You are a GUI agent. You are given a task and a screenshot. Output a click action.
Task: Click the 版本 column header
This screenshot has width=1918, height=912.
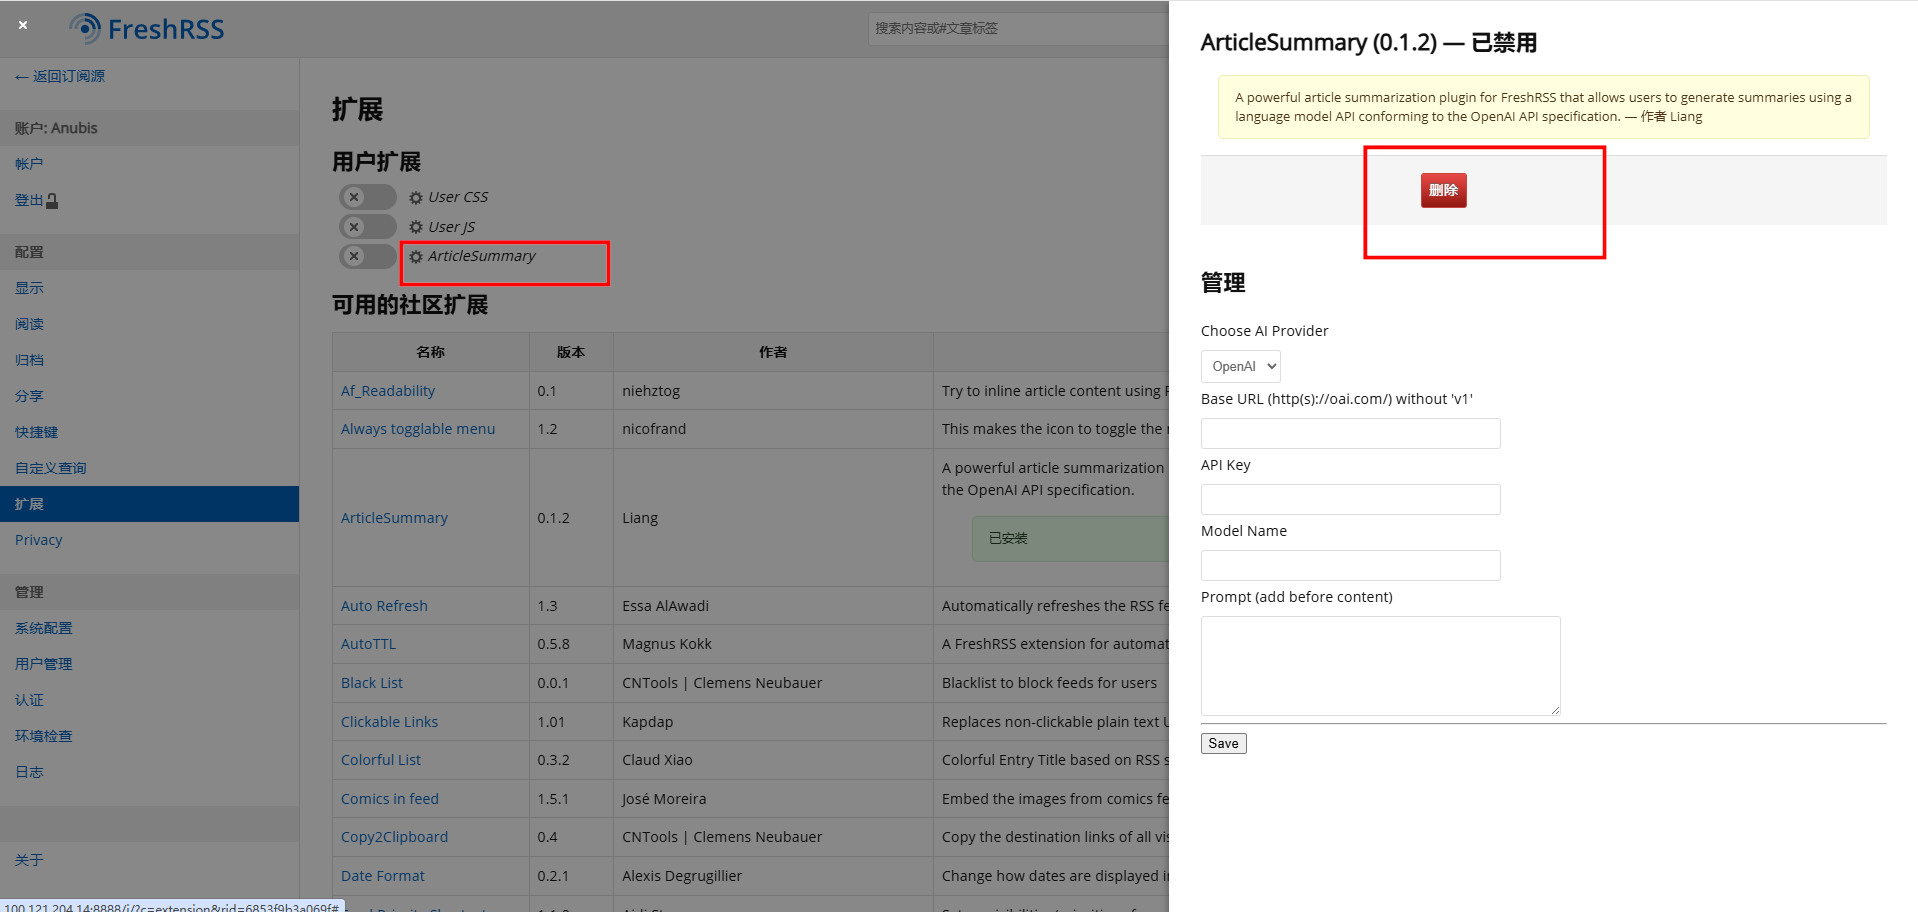[571, 352]
